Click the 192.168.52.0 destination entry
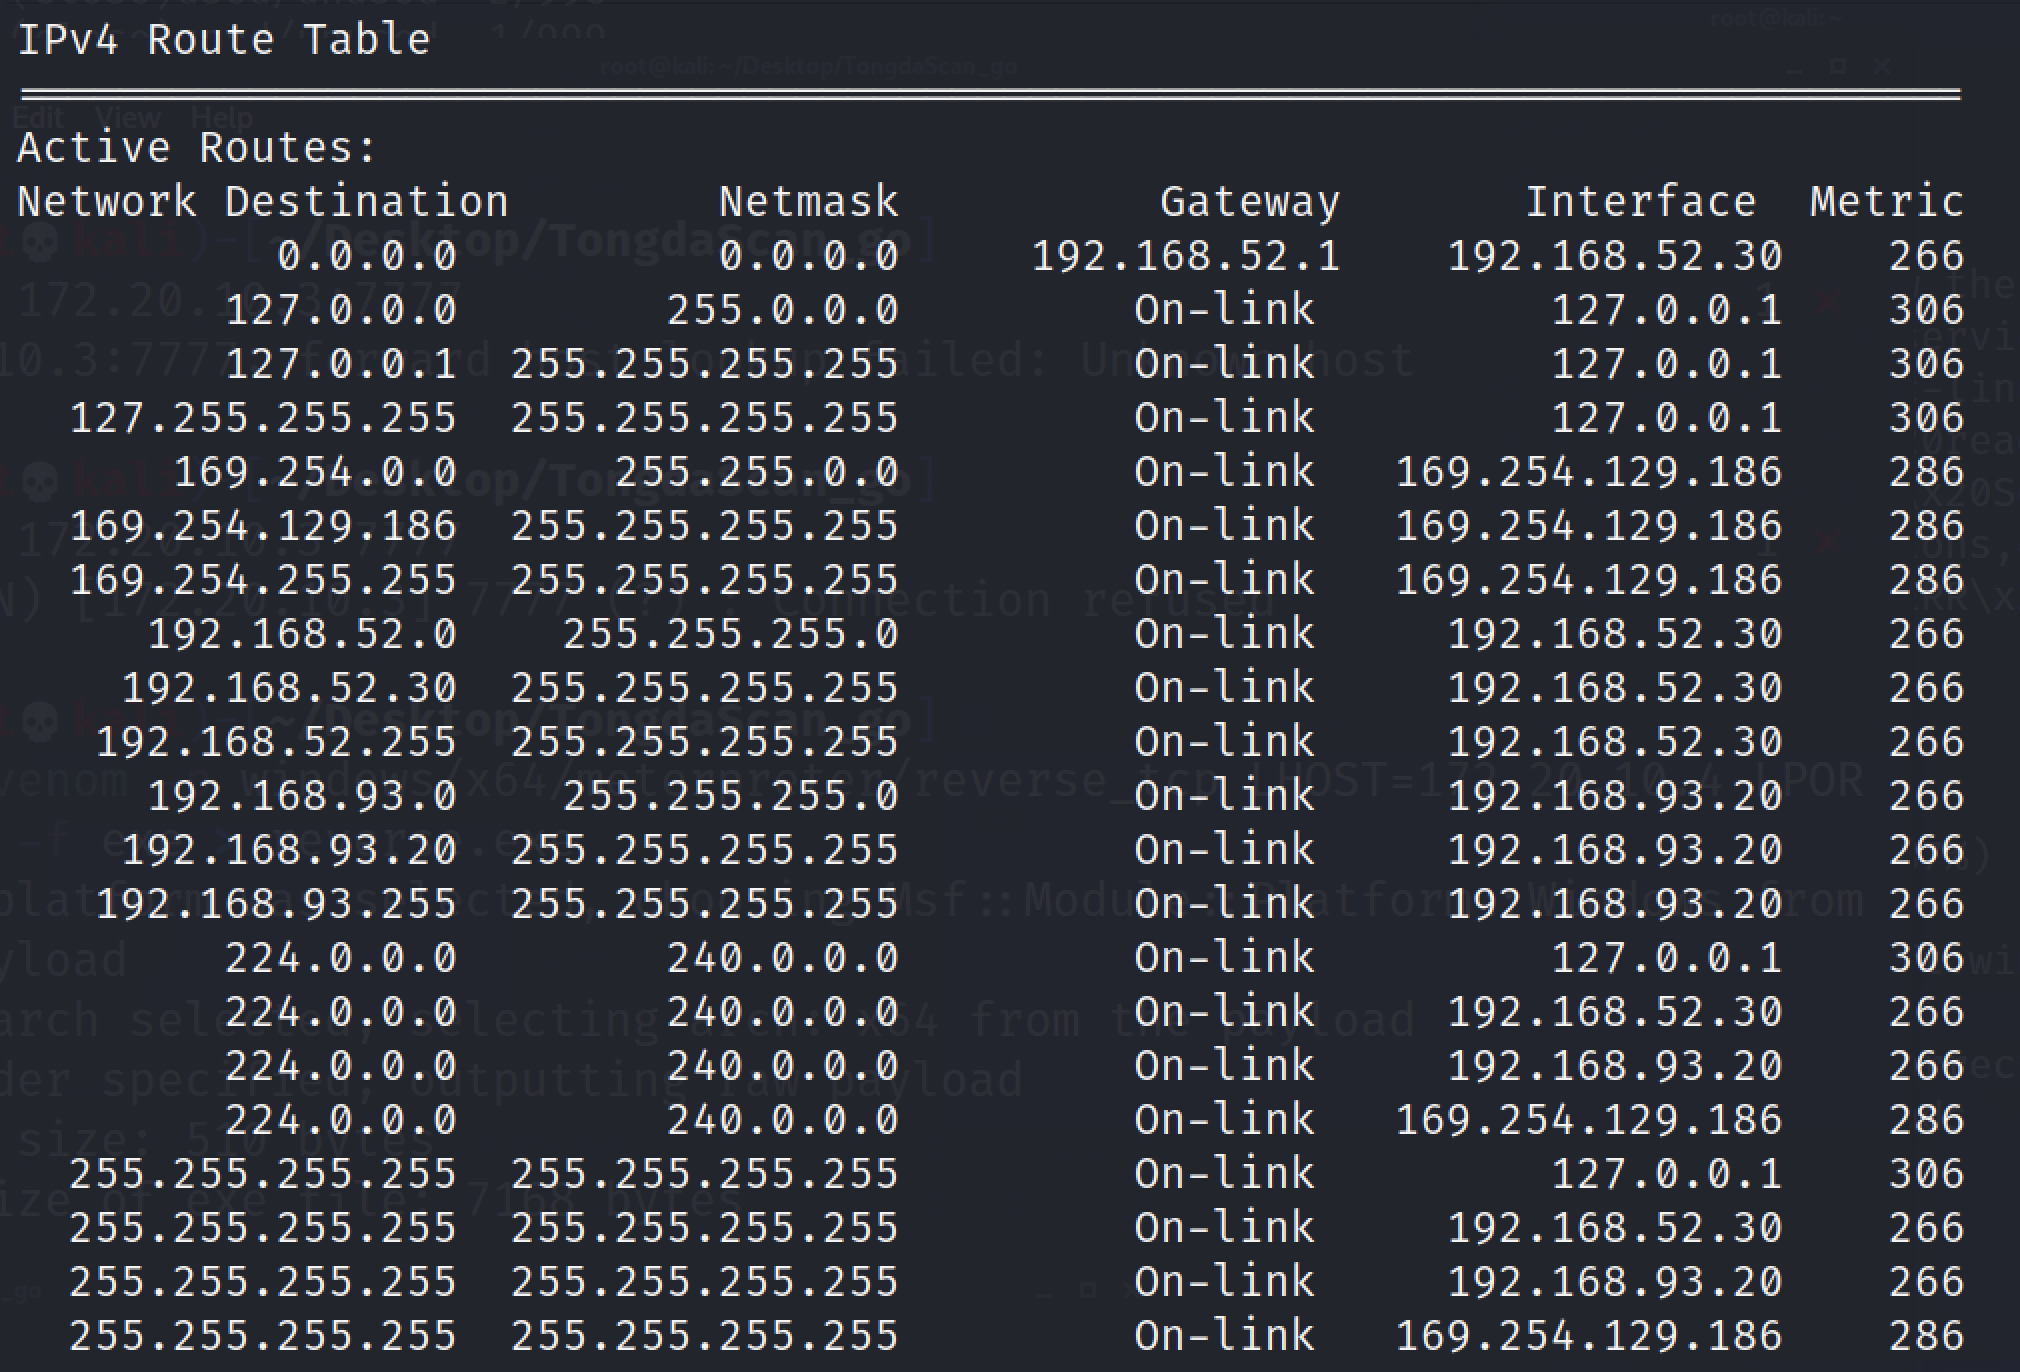 [302, 634]
